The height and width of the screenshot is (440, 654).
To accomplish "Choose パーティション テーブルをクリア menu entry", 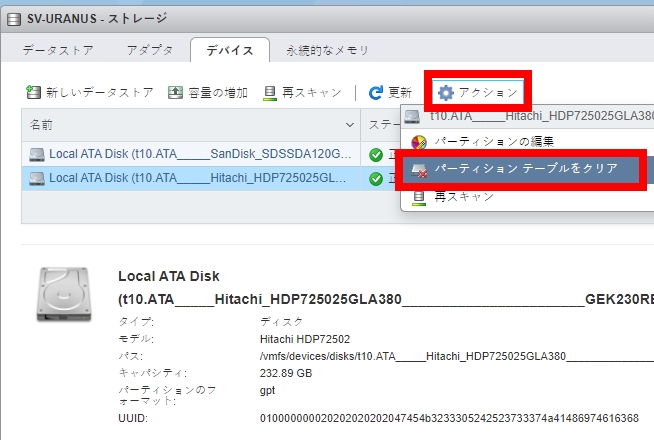I will 521,168.
